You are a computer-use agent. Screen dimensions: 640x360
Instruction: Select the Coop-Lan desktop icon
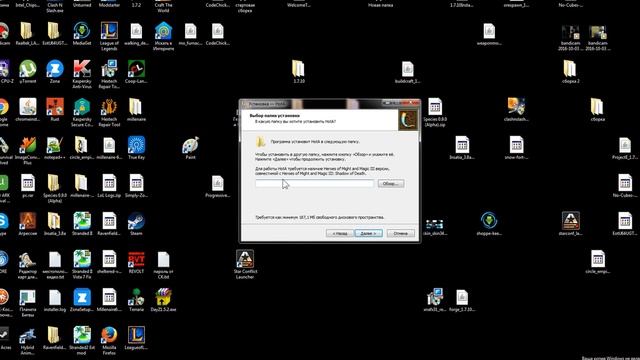(136, 72)
